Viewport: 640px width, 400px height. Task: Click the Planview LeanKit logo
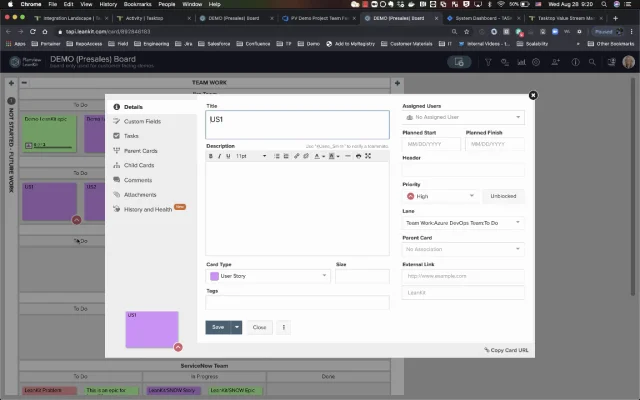click(25, 62)
